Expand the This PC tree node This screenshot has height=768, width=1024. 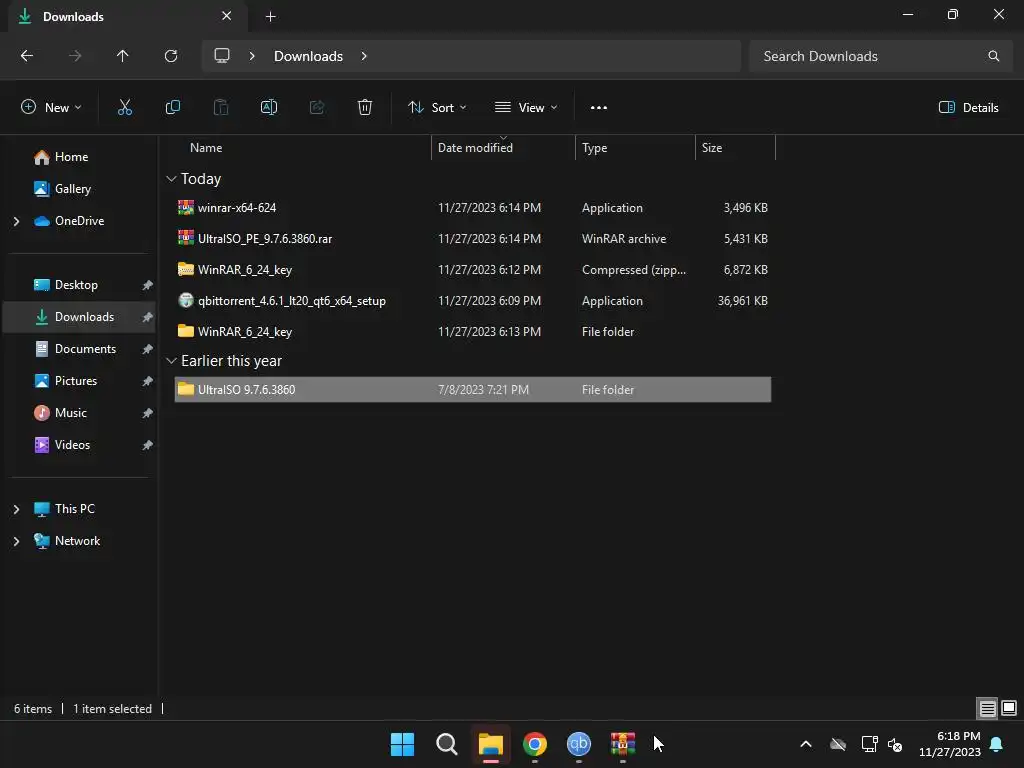(x=16, y=509)
